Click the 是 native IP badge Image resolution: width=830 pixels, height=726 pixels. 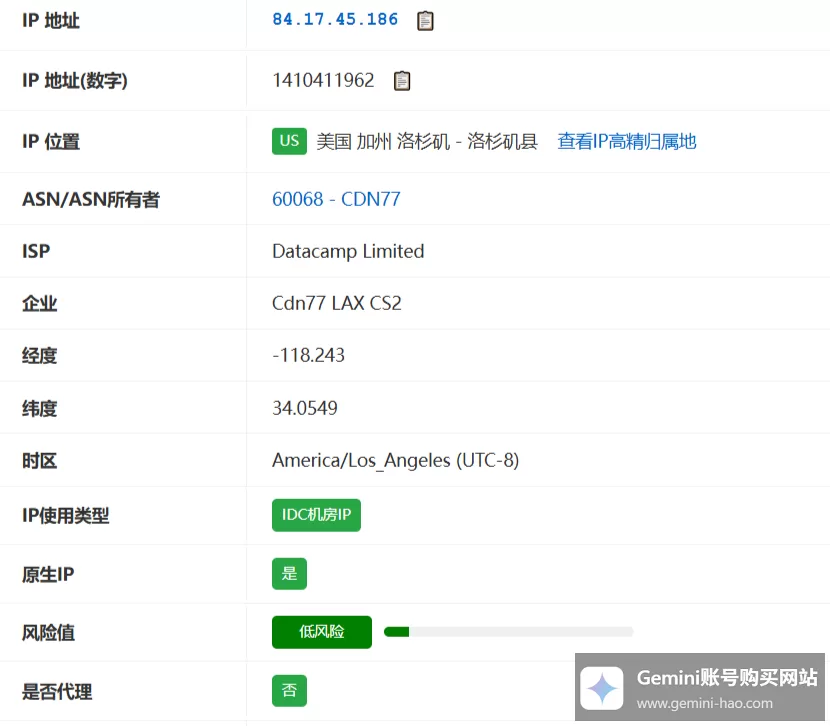[x=289, y=573]
